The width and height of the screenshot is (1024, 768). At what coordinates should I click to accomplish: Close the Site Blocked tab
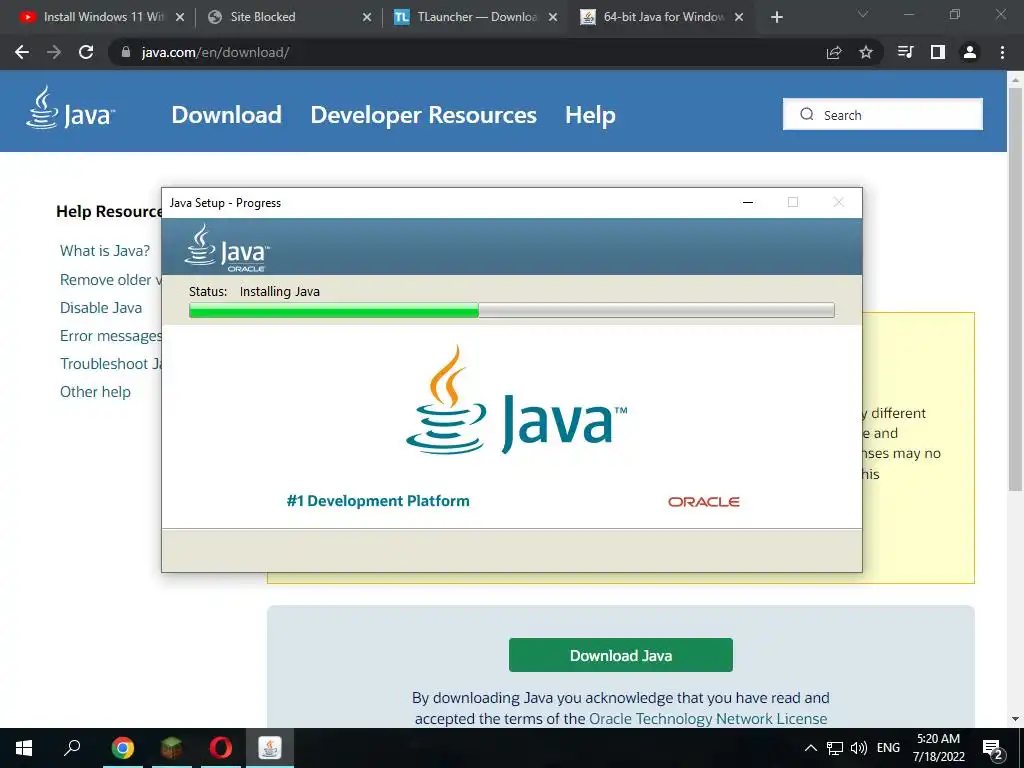pyautogui.click(x=367, y=17)
